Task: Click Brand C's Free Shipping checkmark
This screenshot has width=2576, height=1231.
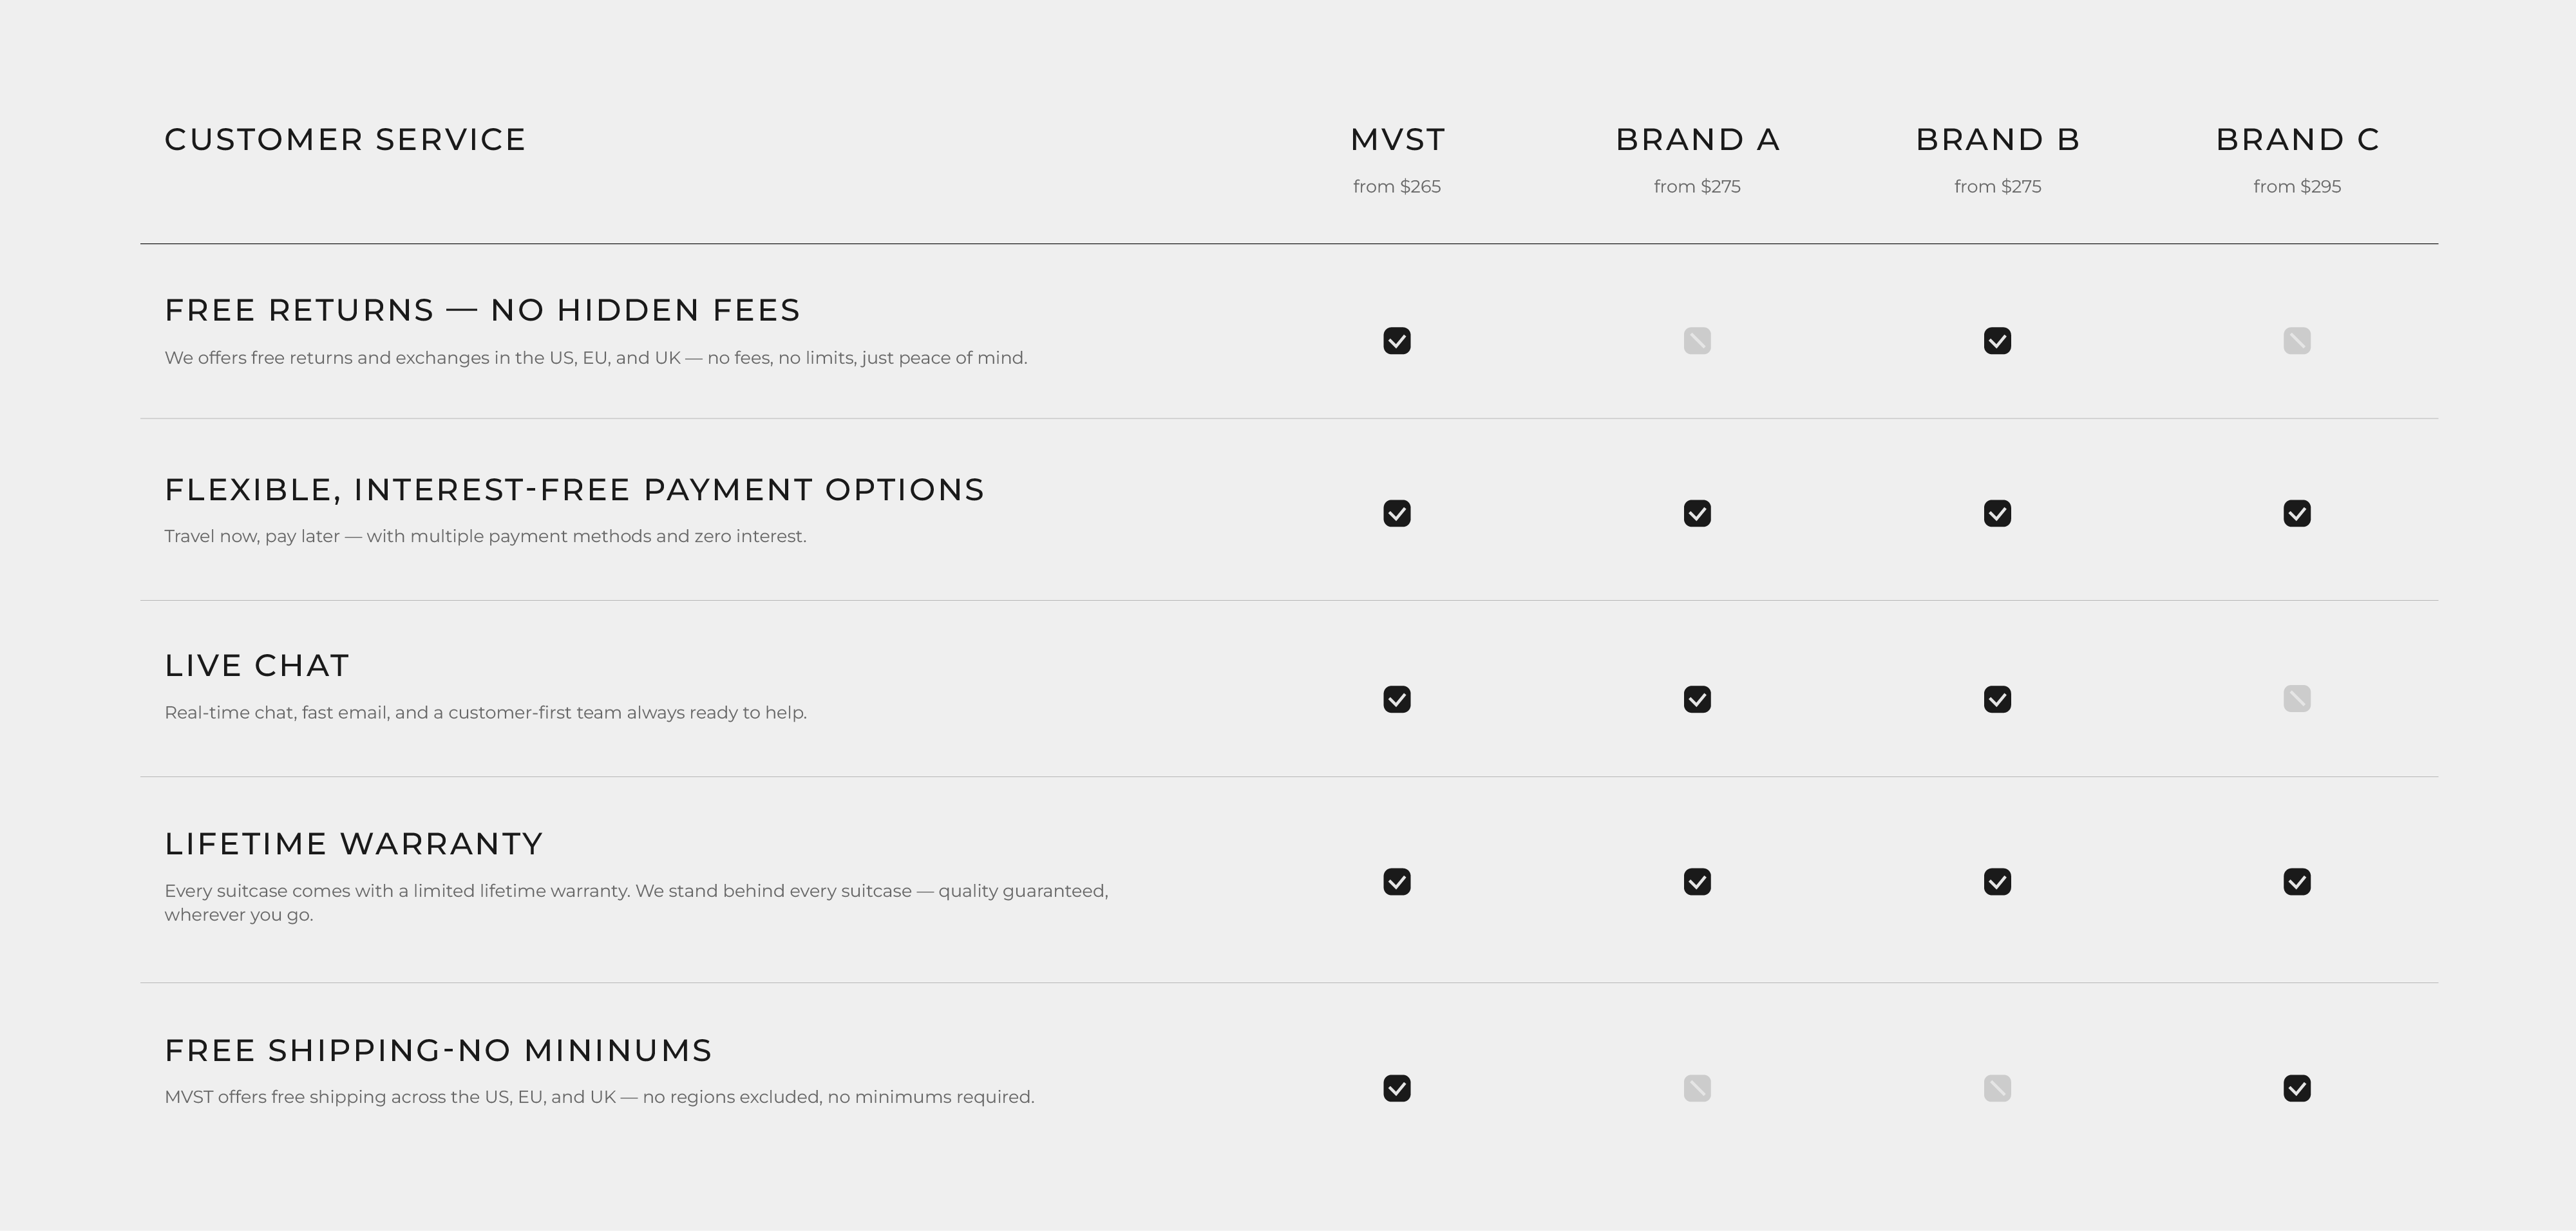Action: 2297,1088
